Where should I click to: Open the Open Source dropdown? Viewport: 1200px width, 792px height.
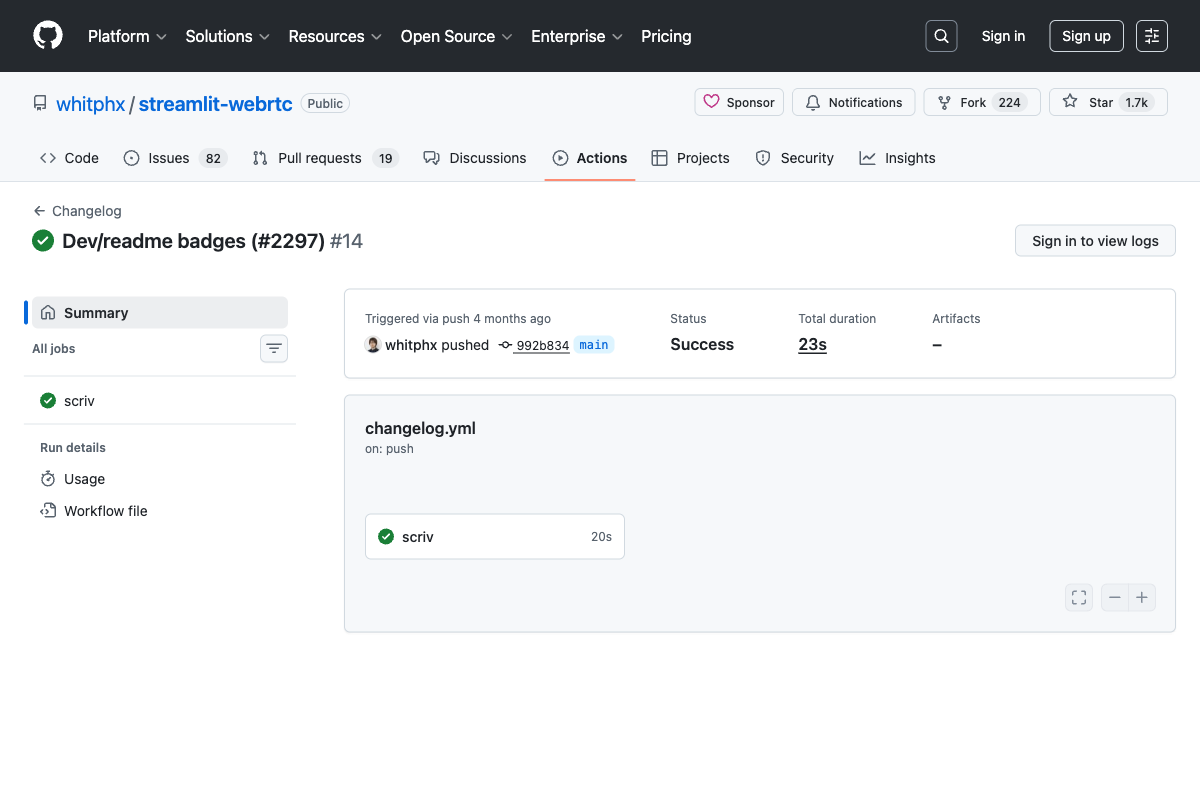click(x=456, y=36)
